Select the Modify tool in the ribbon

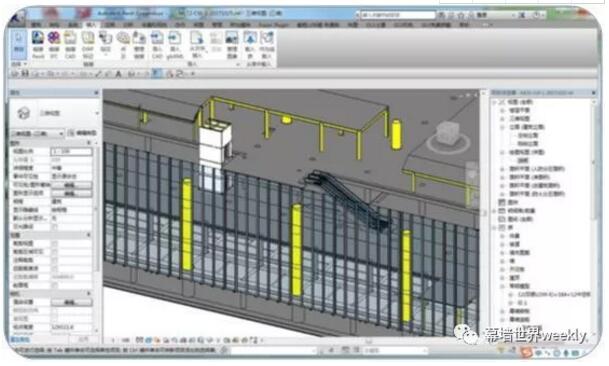click(18, 44)
